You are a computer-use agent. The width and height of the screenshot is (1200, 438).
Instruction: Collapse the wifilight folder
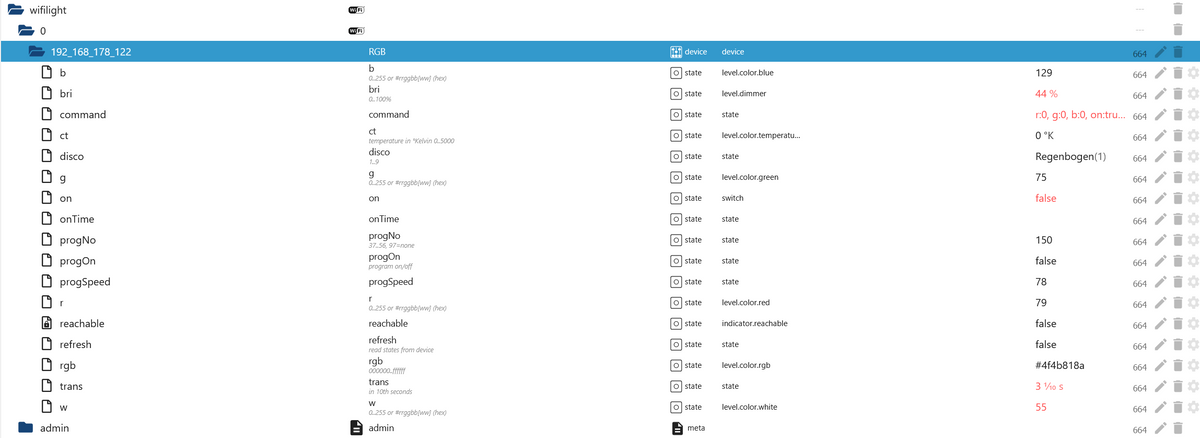[15, 10]
